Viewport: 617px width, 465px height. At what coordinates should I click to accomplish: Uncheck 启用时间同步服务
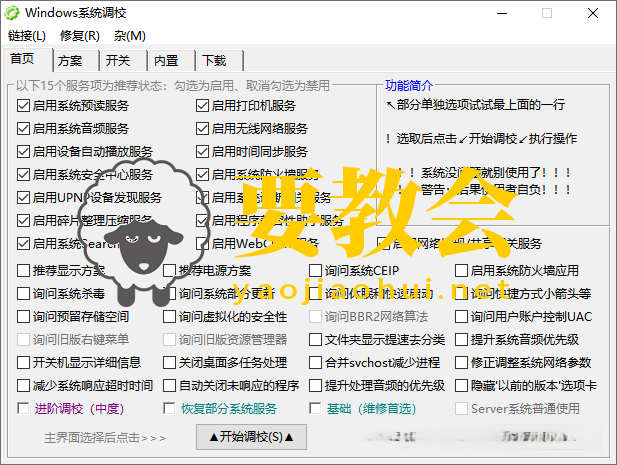click(x=202, y=151)
